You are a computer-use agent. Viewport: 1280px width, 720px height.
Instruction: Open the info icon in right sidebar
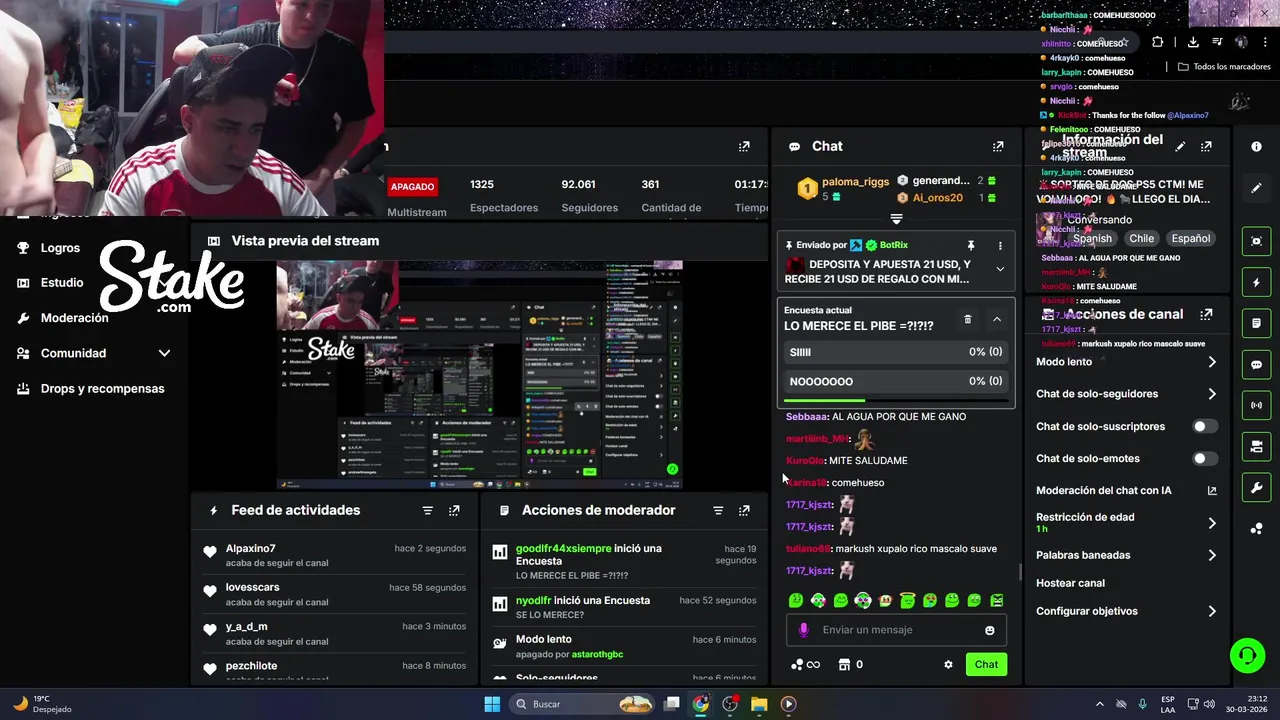click(1257, 146)
